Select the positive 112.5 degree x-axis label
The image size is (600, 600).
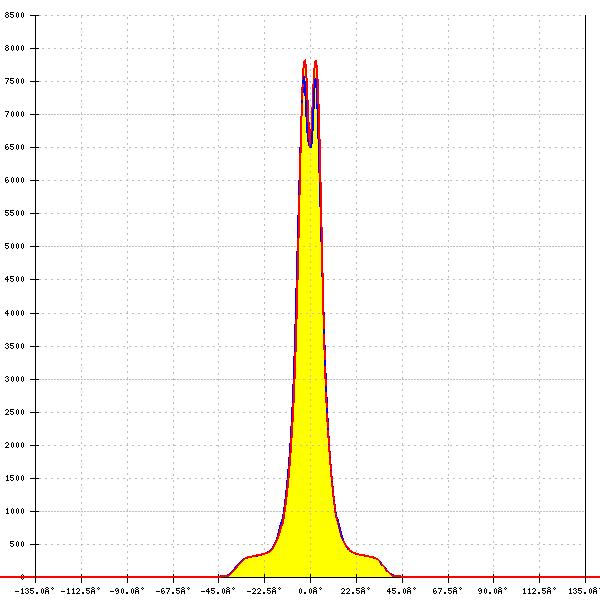[x=539, y=591]
